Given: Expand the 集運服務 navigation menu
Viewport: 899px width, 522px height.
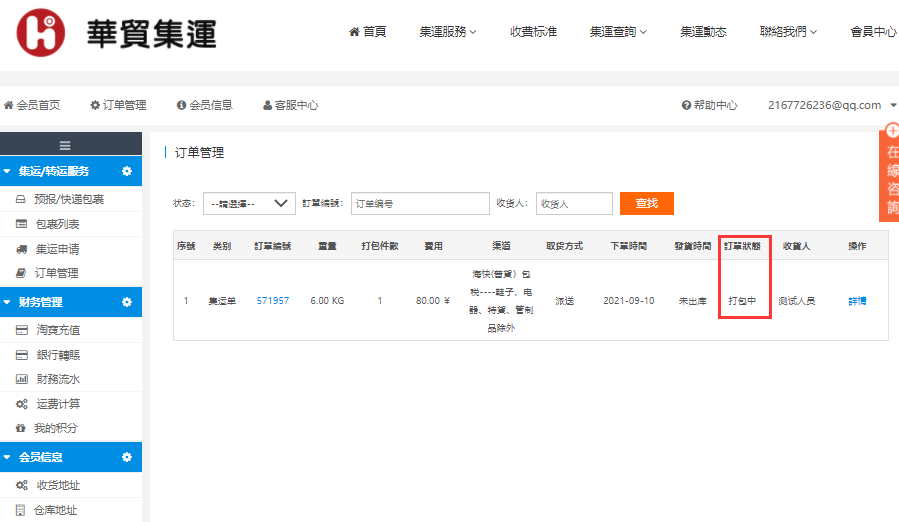Looking at the screenshot, I should (447, 32).
